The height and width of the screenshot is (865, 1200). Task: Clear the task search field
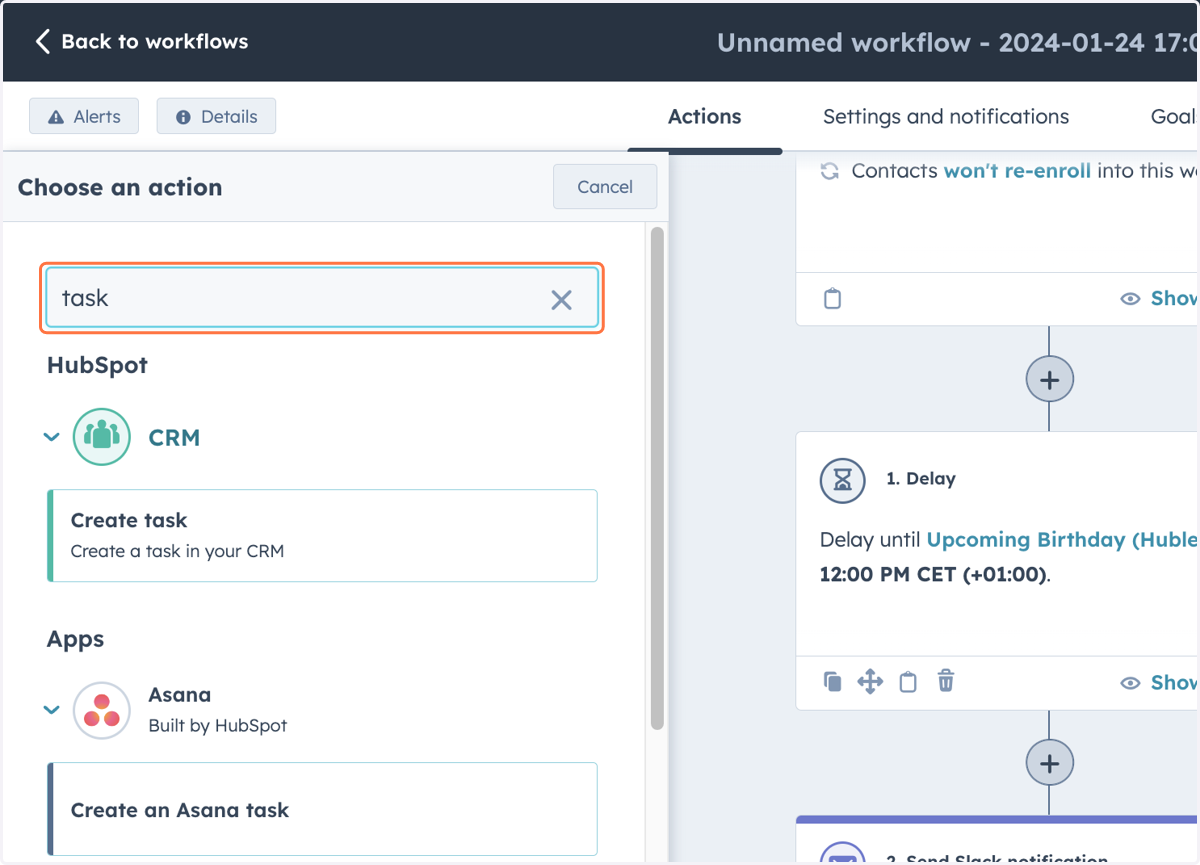[x=562, y=299]
